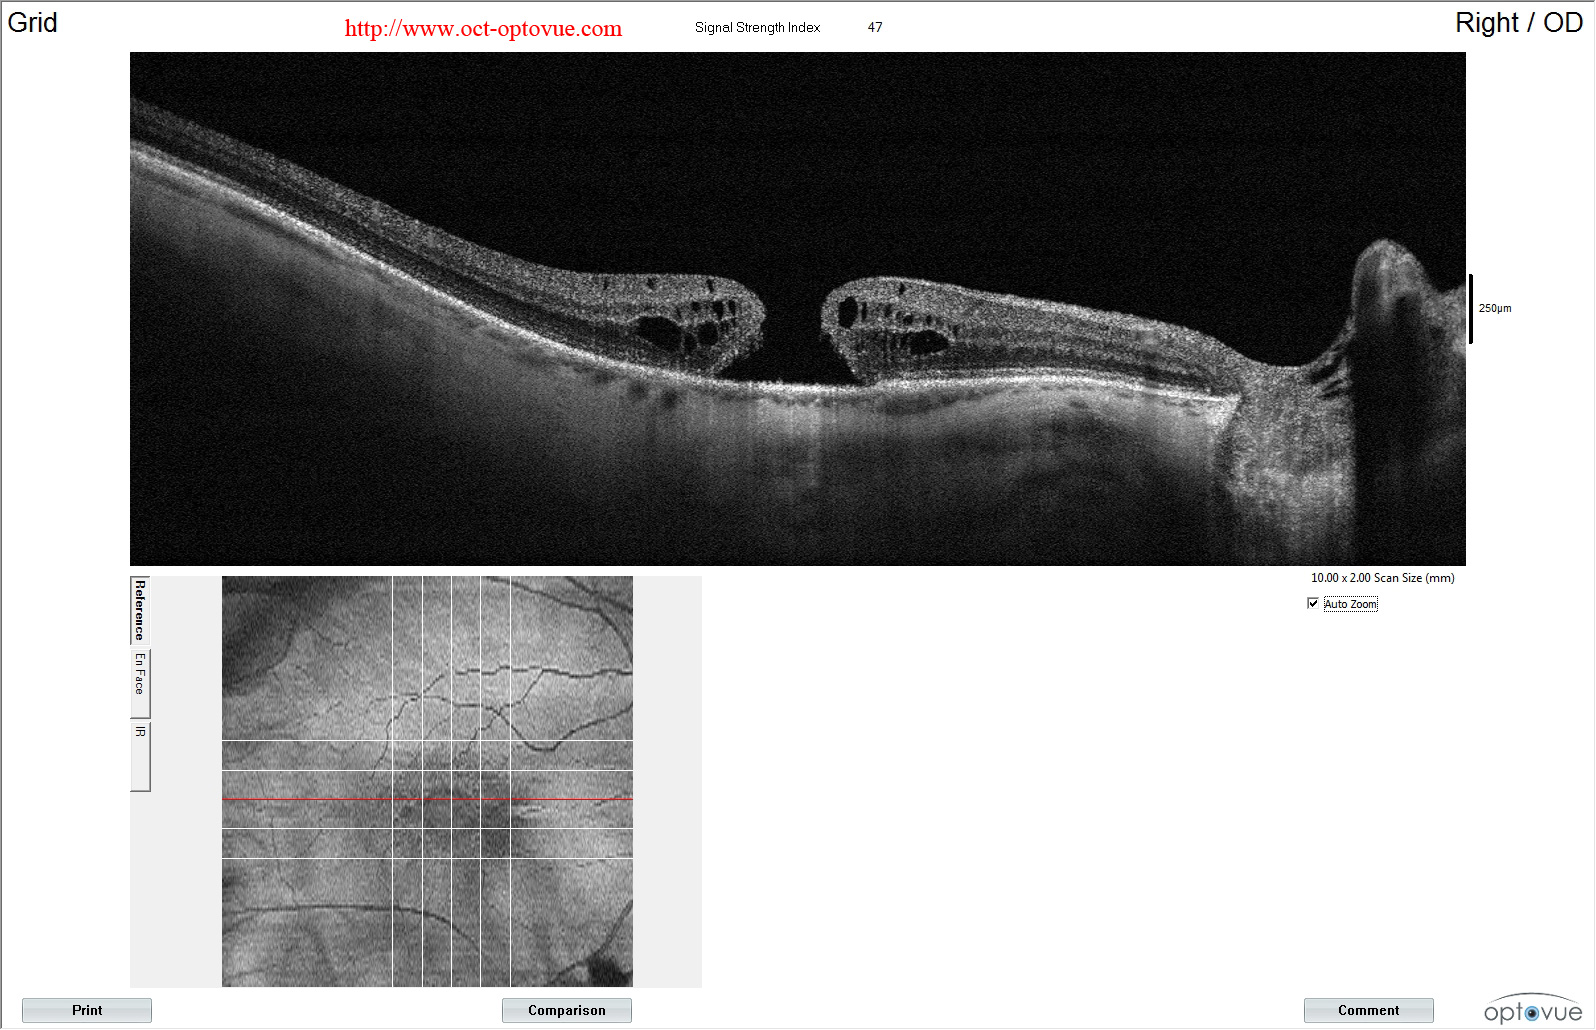Screen dimensions: 1596x1030
Task: Click the Signal Strength Index value 47
Action: tap(875, 27)
